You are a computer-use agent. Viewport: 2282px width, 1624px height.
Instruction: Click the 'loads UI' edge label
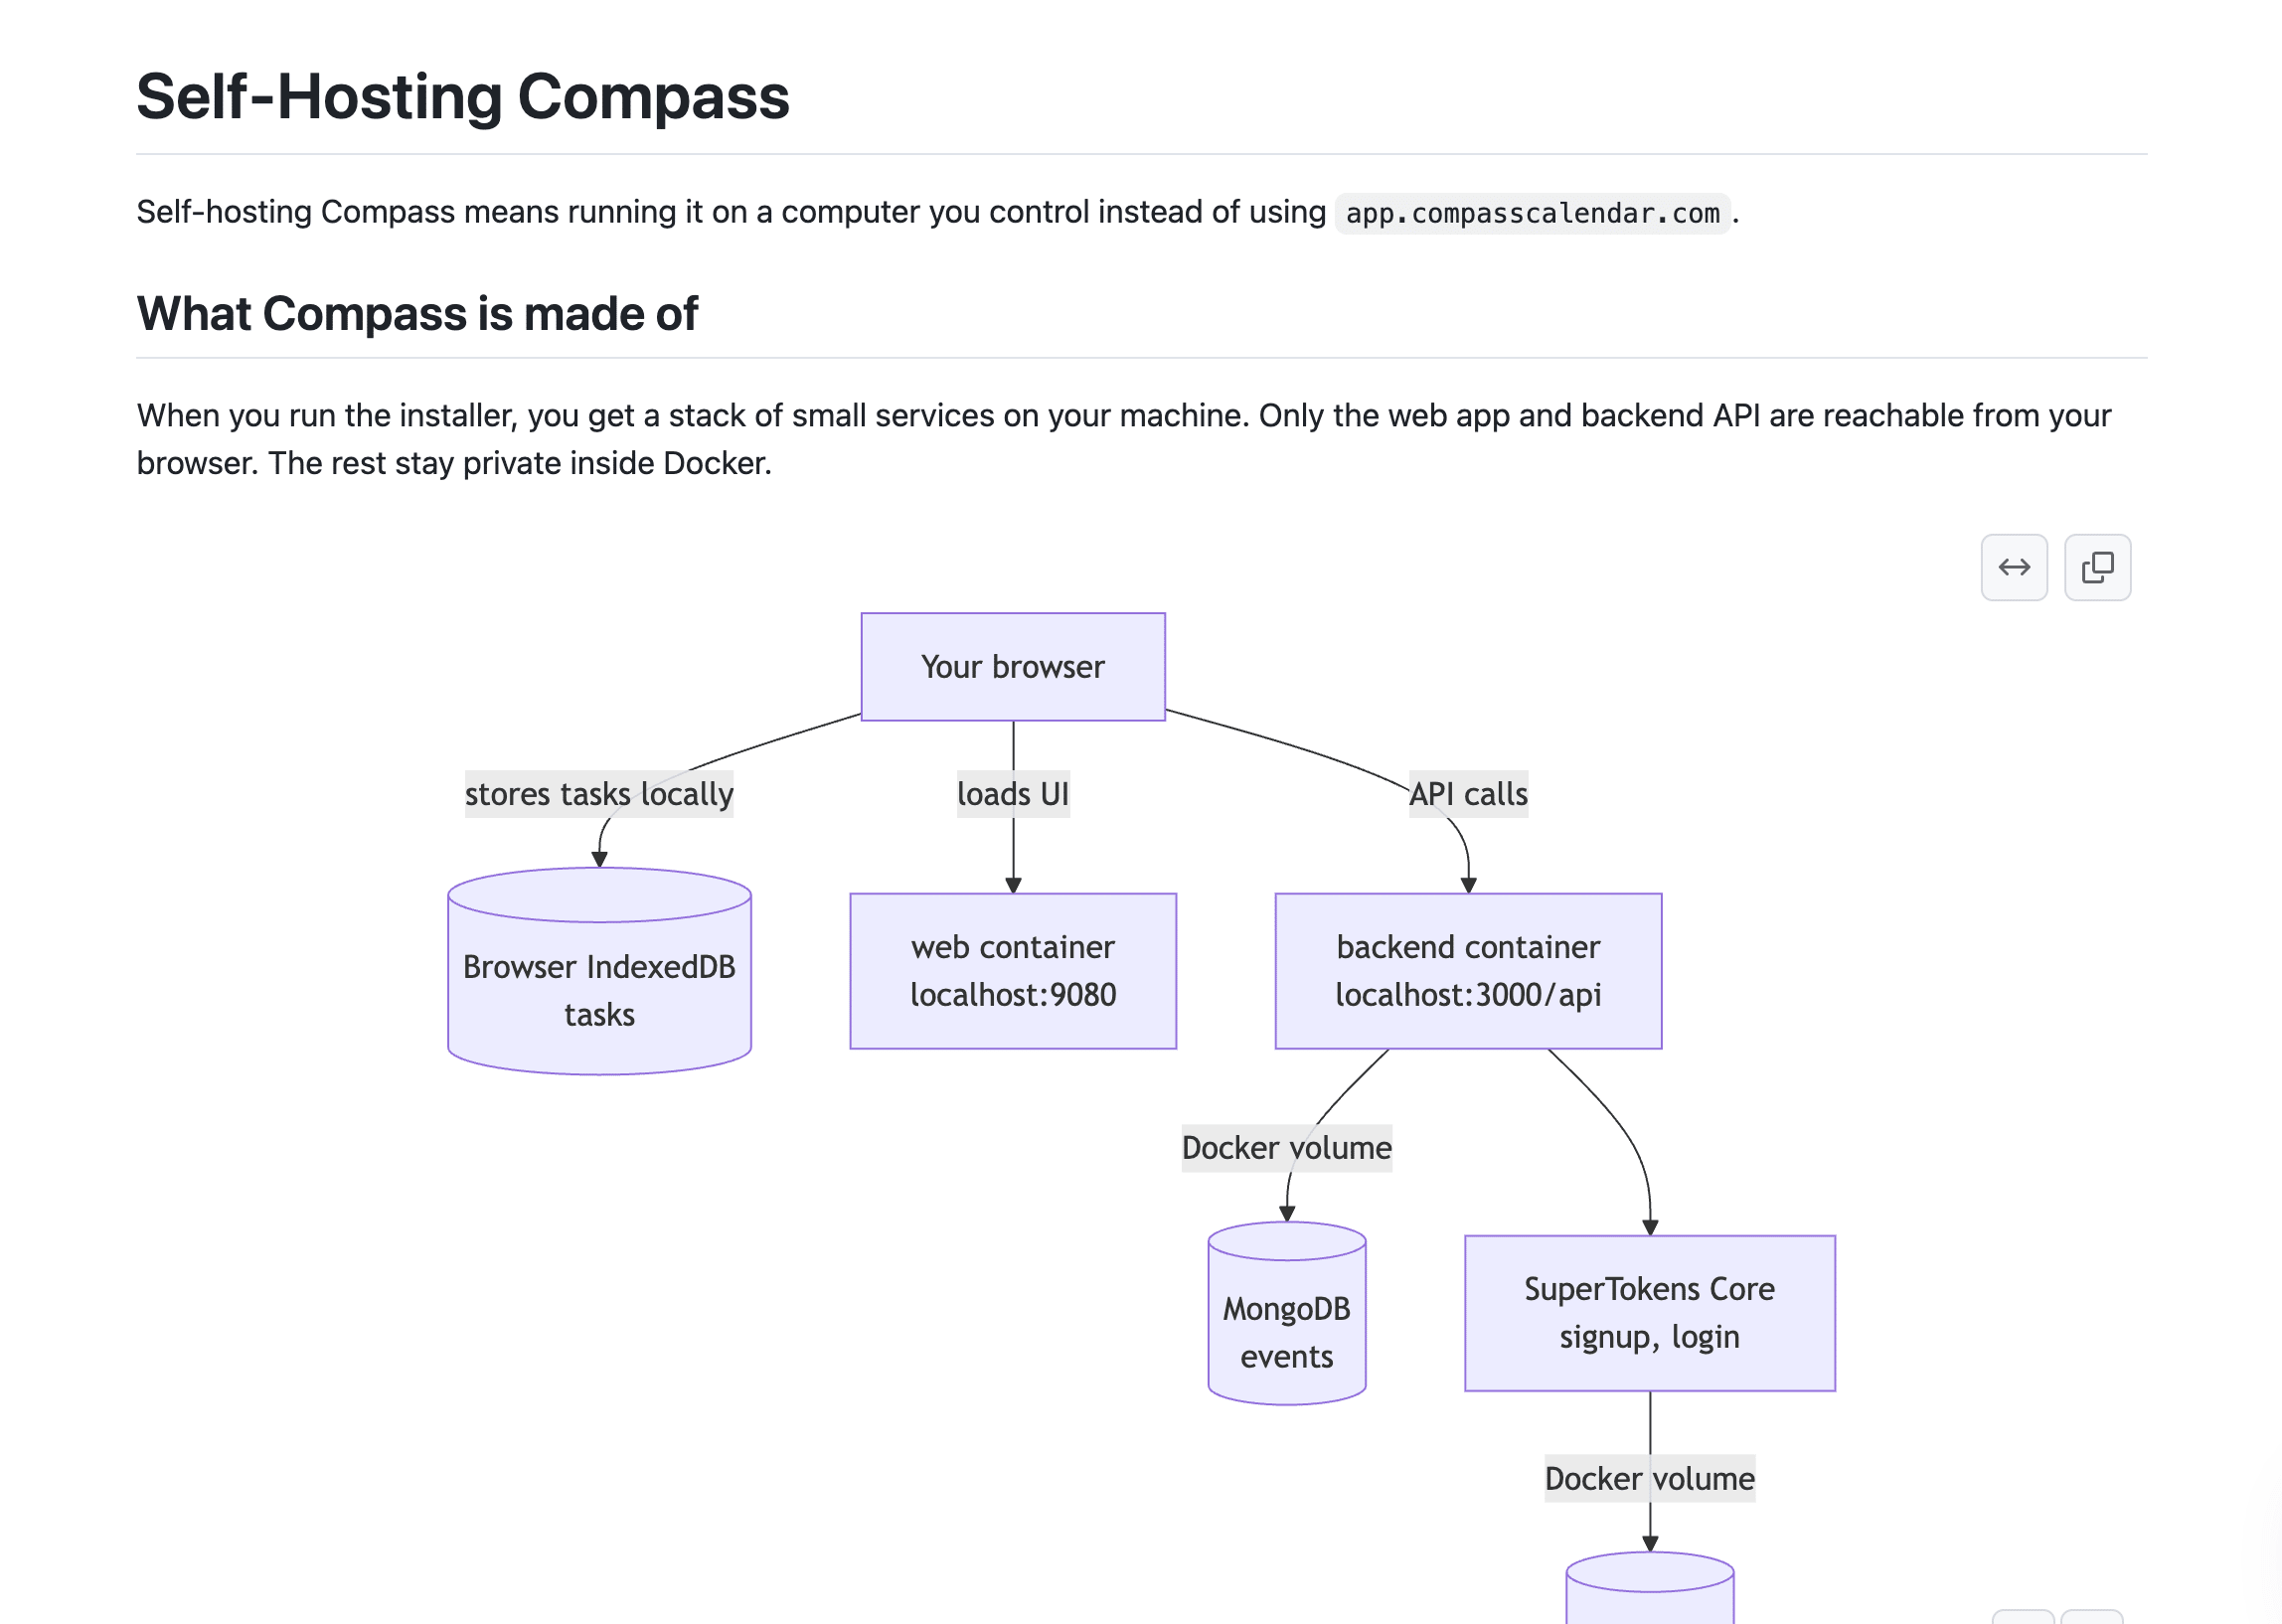click(x=1013, y=794)
